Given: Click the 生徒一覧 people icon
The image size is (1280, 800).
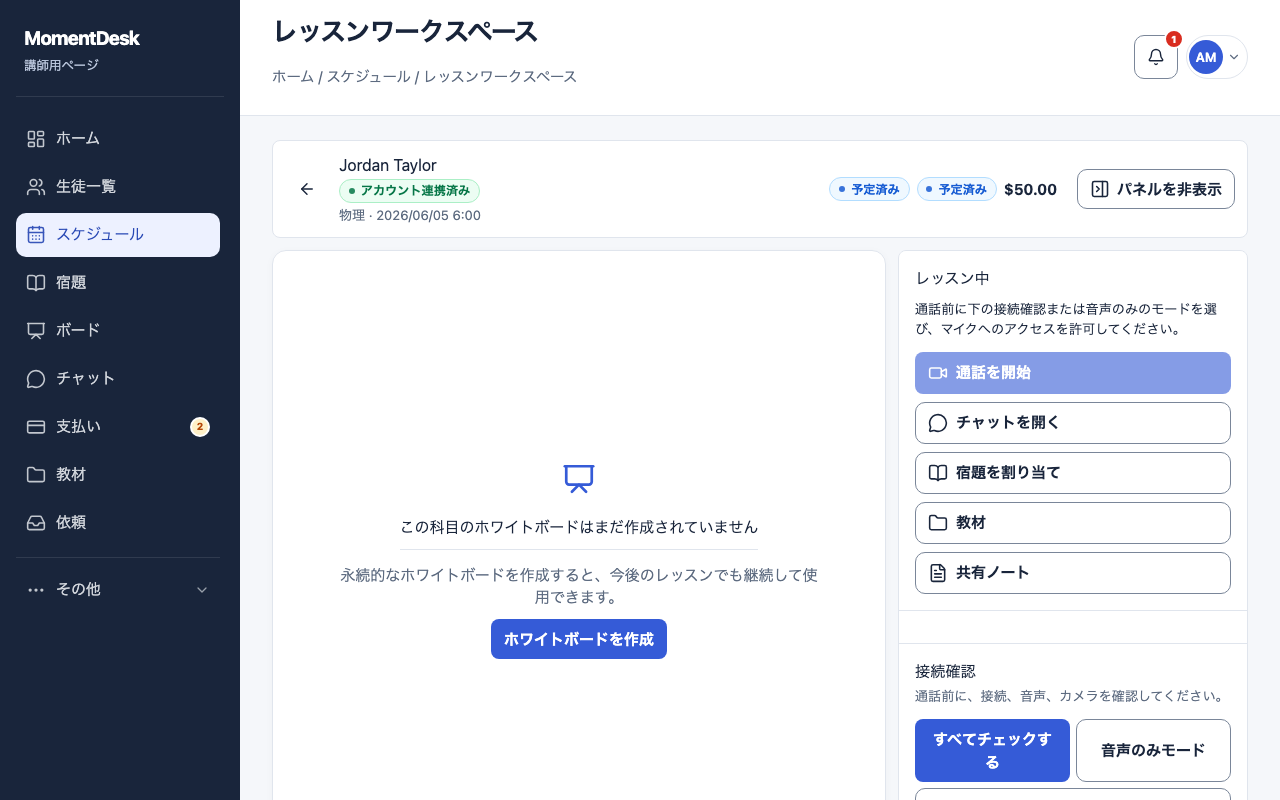Looking at the screenshot, I should click(36, 187).
